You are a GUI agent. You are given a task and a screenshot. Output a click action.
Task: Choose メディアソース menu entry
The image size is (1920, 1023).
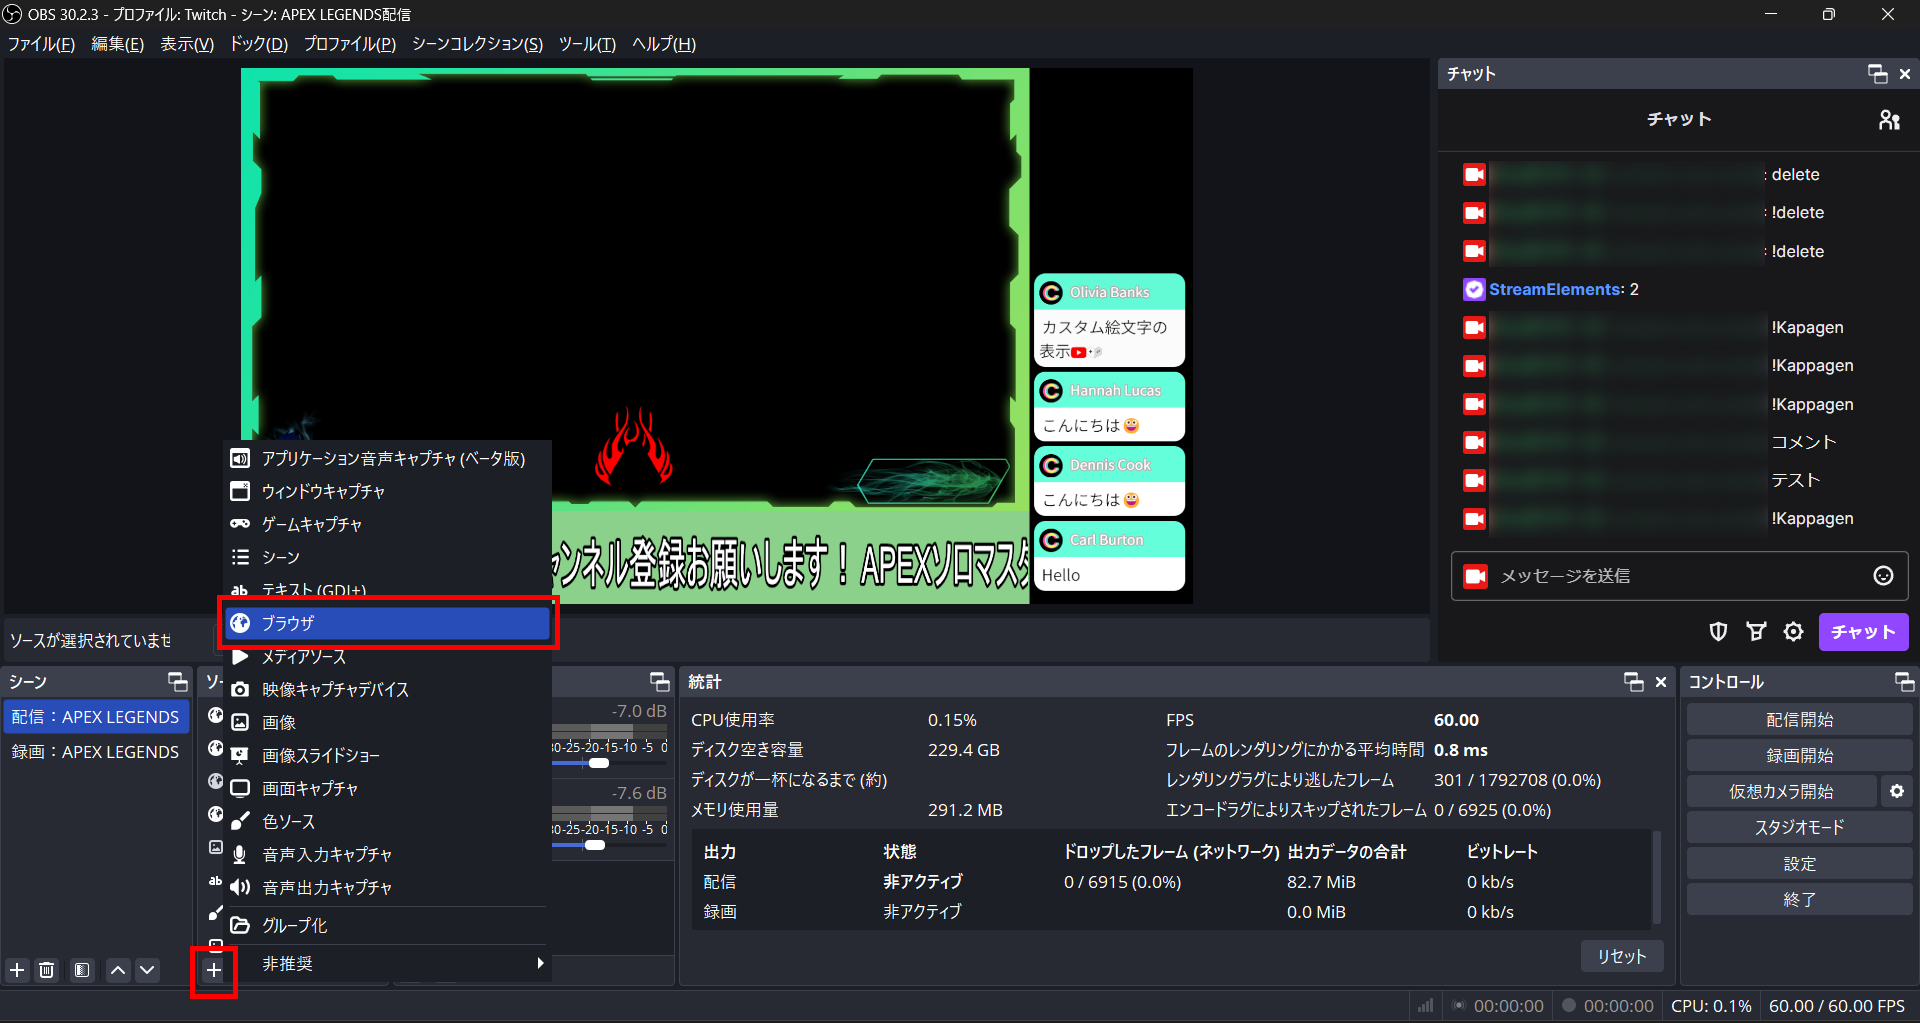388,657
